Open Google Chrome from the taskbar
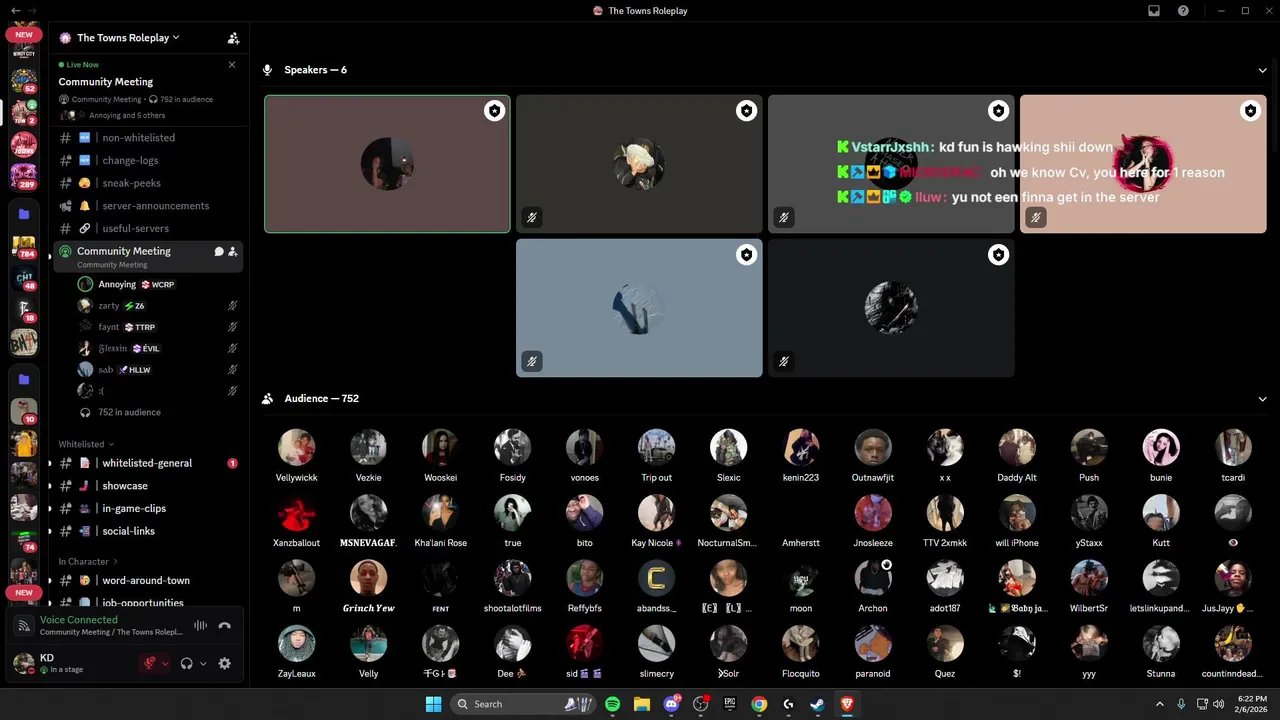This screenshot has height=720, width=1280. click(759, 704)
